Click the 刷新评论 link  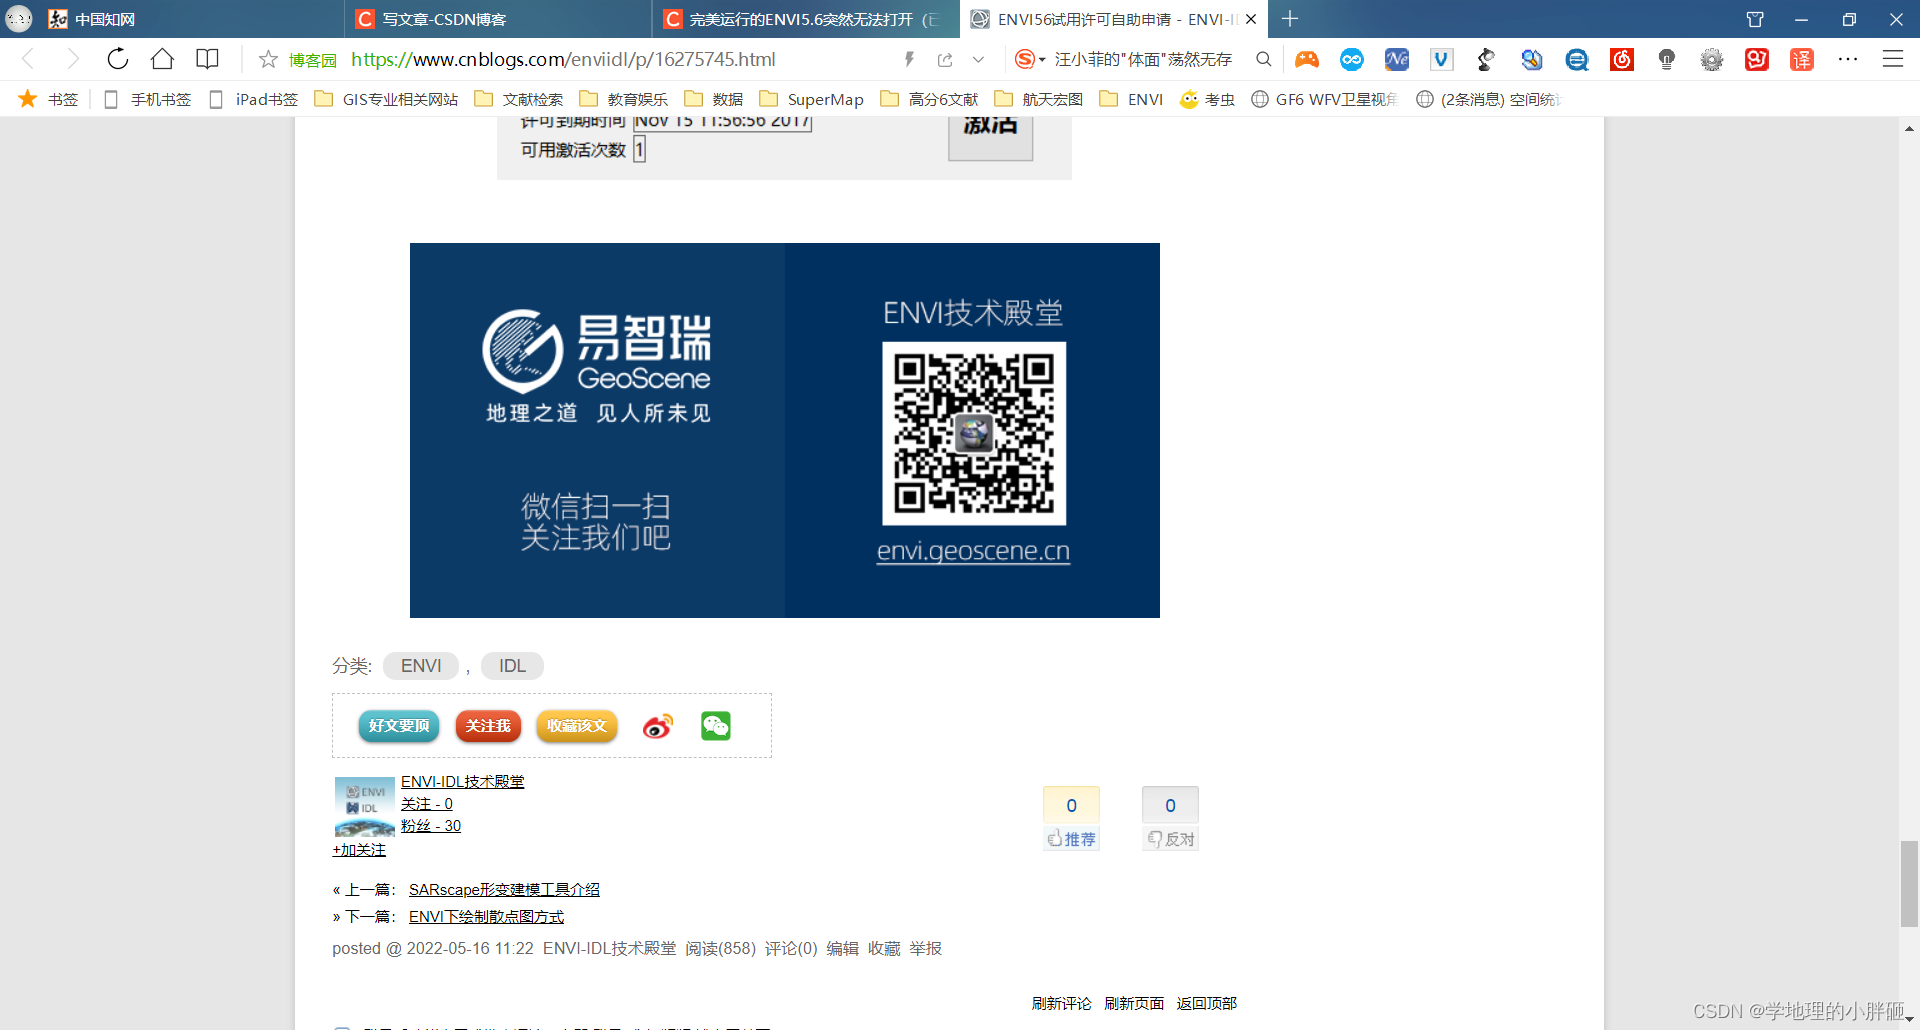[x=1061, y=1003]
